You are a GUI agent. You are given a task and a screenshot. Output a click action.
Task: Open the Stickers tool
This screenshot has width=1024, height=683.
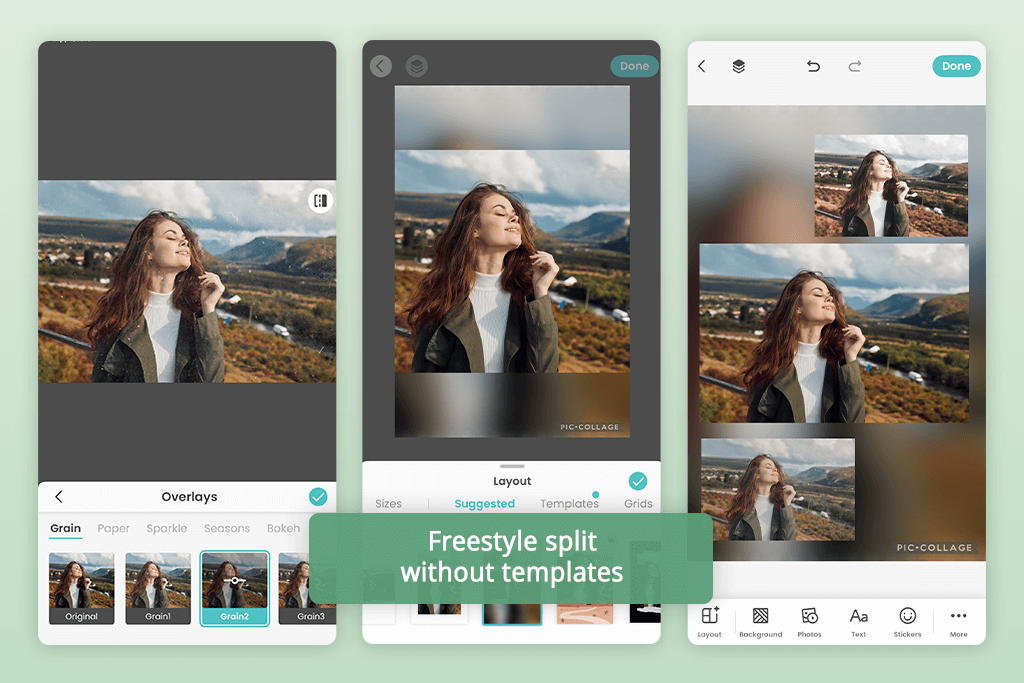pos(907,622)
